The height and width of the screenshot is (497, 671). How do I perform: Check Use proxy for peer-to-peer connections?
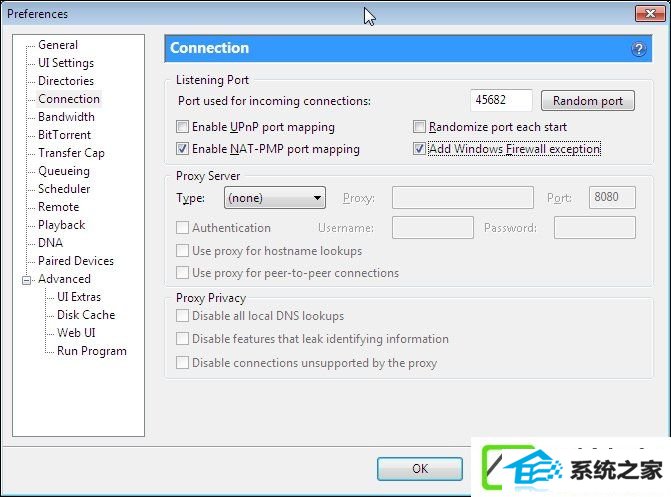182,273
